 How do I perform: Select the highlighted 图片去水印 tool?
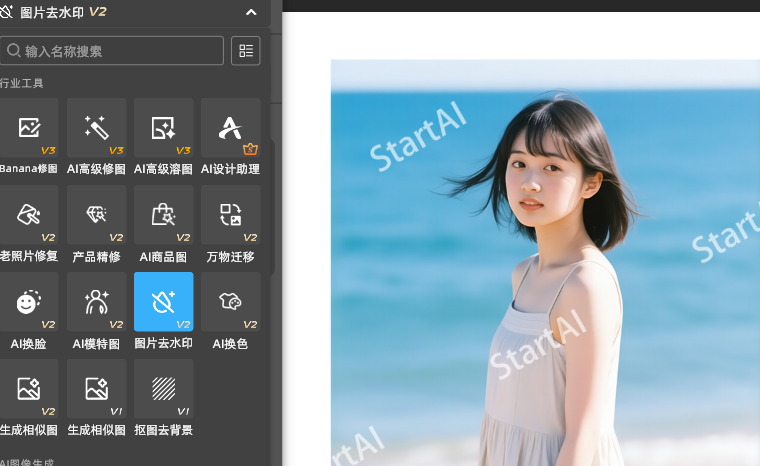pos(163,302)
